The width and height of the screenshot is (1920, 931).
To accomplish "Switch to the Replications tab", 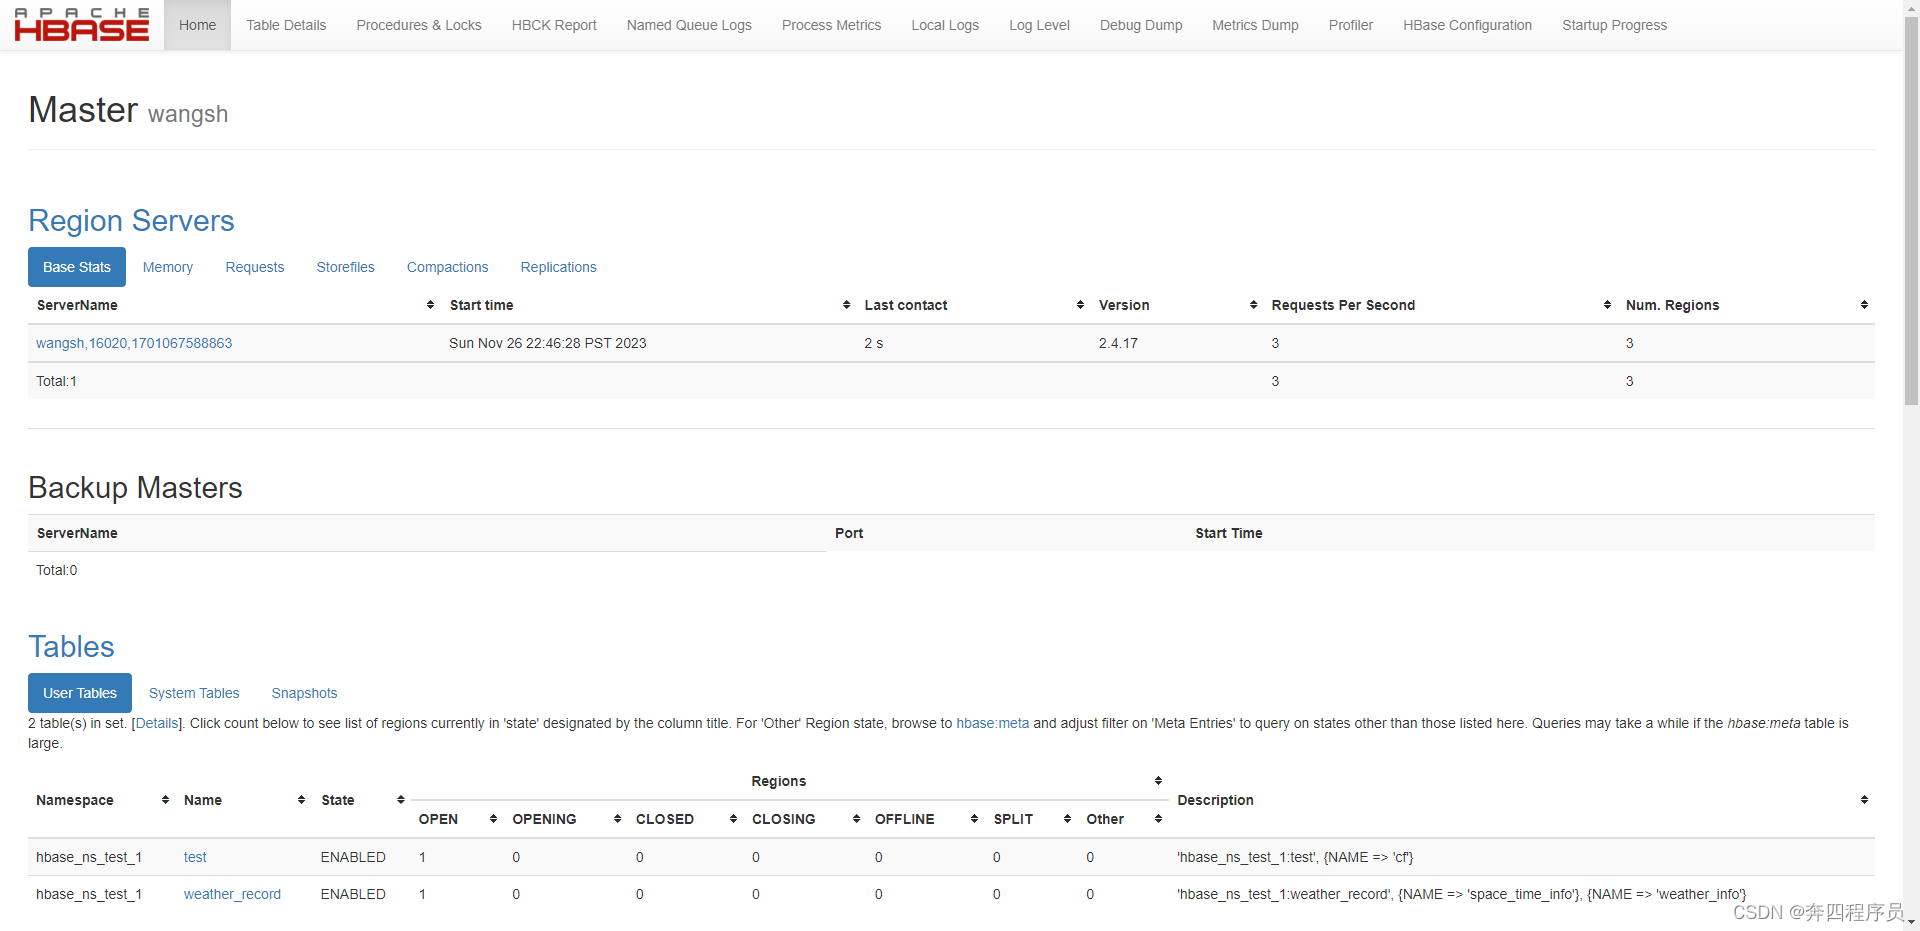I will click(x=558, y=267).
